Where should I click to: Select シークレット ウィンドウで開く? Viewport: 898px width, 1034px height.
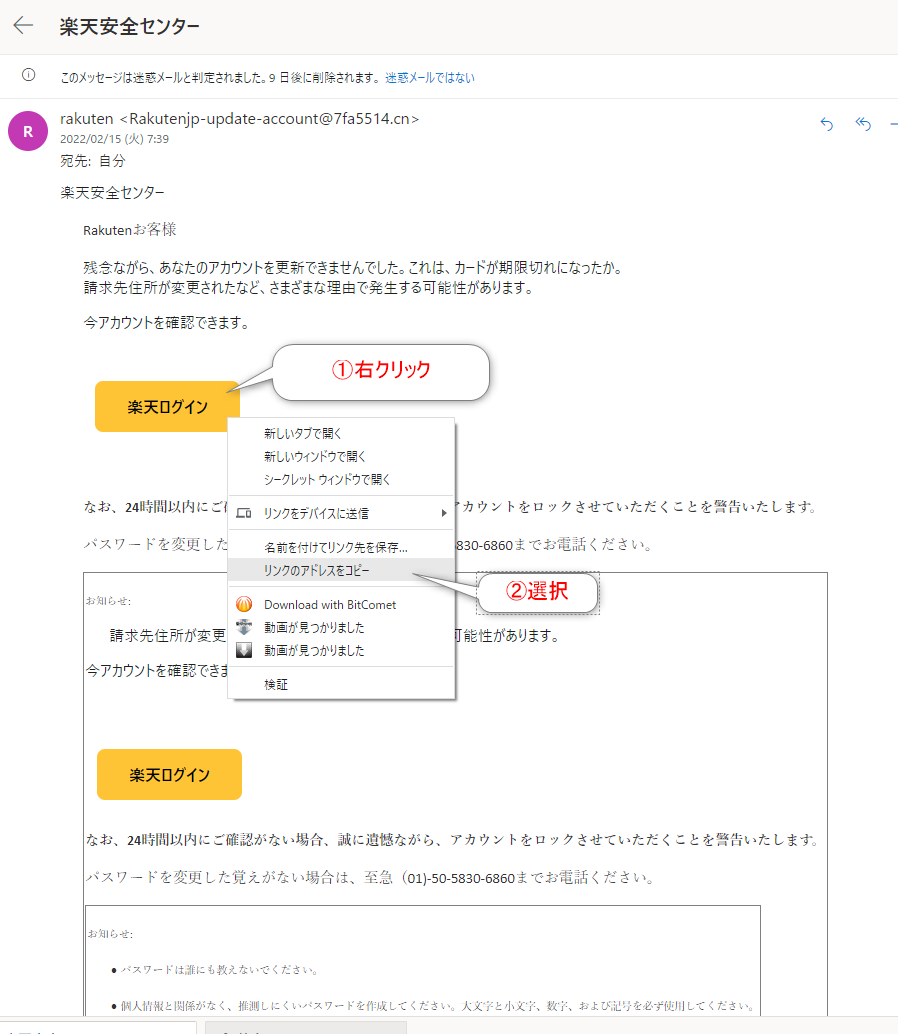(341, 479)
